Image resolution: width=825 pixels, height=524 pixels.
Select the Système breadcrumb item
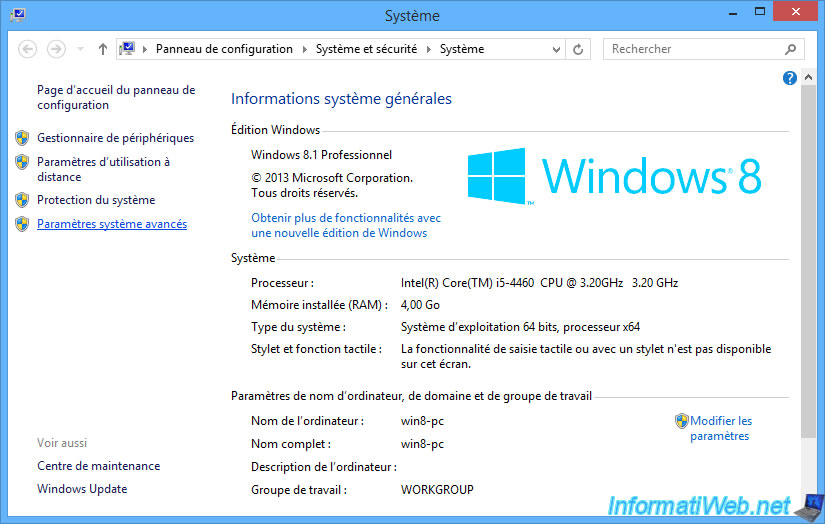click(x=462, y=49)
